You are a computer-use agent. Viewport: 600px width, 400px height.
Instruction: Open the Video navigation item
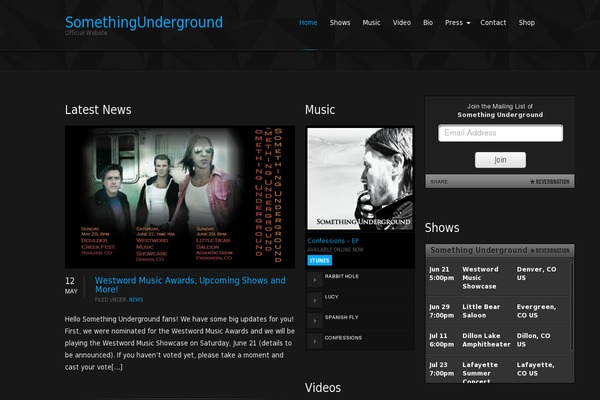(x=402, y=23)
